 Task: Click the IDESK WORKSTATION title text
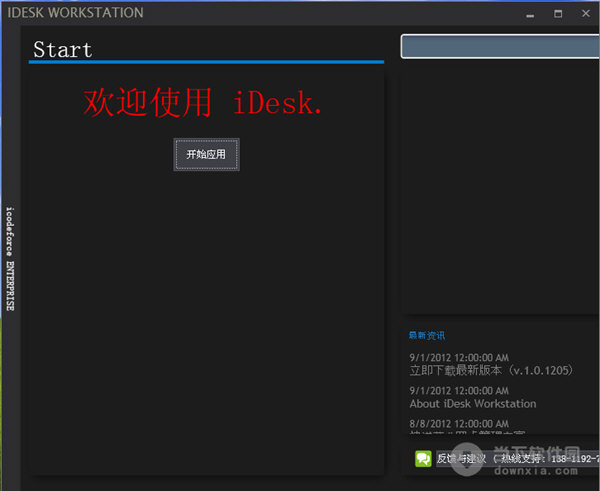(x=75, y=13)
